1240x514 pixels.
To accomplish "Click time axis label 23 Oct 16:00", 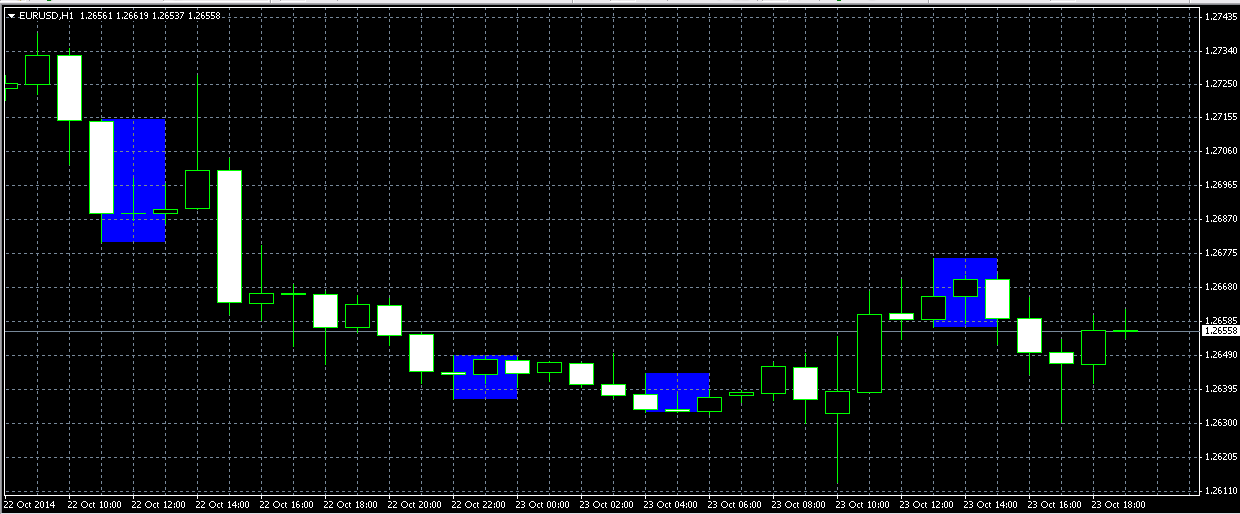I will click(1054, 505).
